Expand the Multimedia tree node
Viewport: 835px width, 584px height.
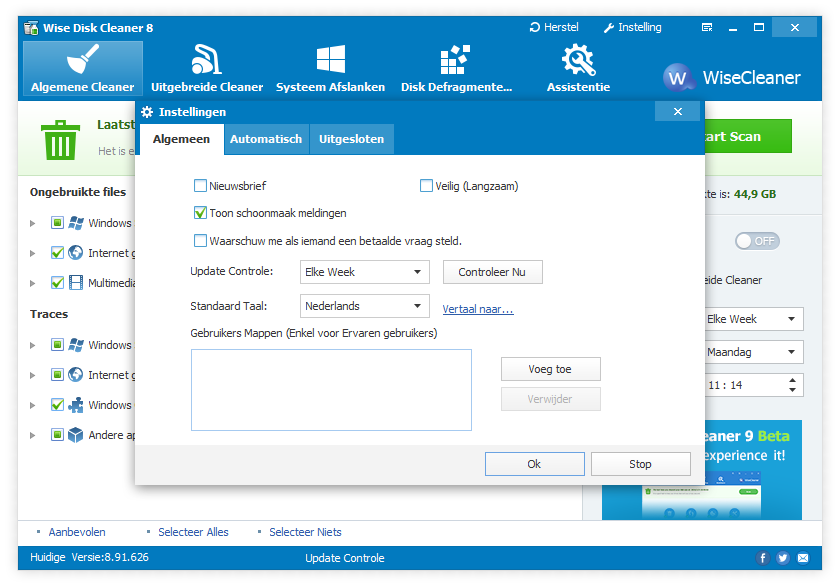pos(32,283)
